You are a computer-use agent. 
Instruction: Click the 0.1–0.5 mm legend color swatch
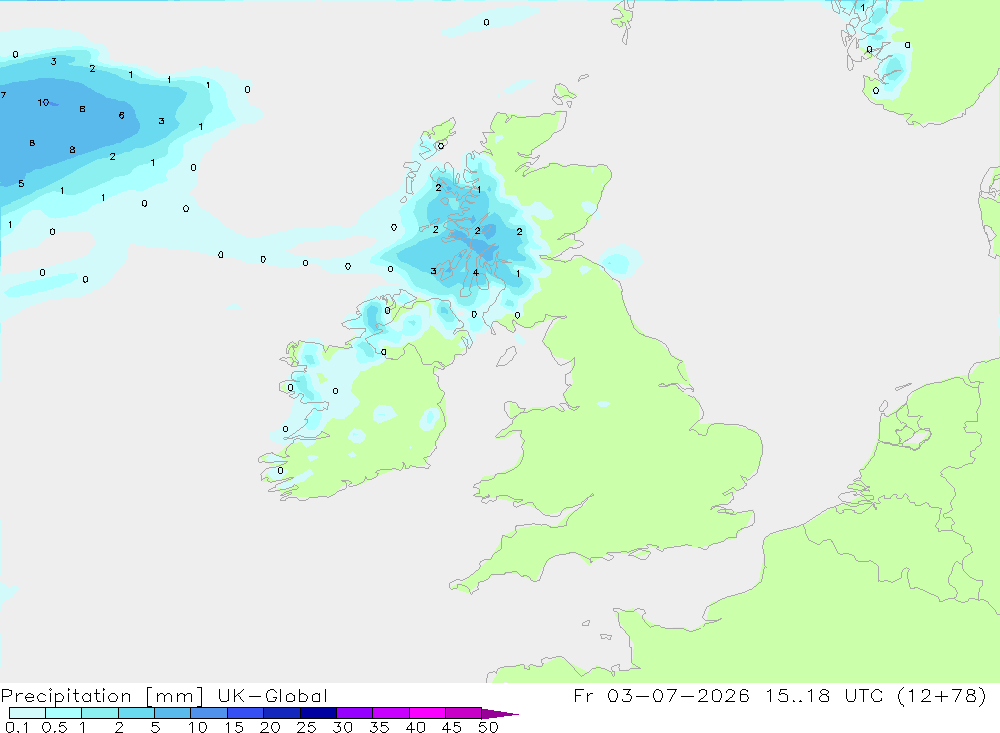coord(27,713)
